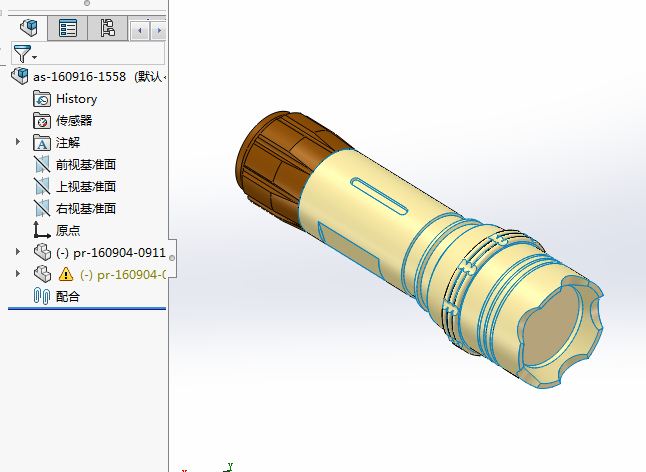Expand the 注解 annotations folder
Image resolution: width=646 pixels, height=472 pixels.
[17, 142]
